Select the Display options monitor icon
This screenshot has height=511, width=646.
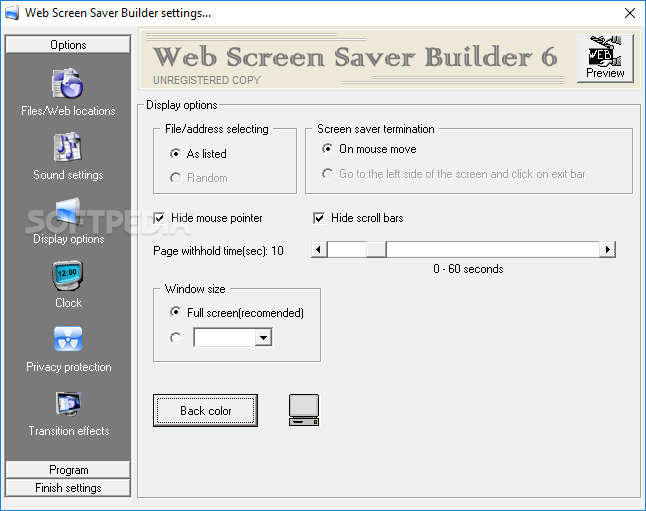pos(68,212)
